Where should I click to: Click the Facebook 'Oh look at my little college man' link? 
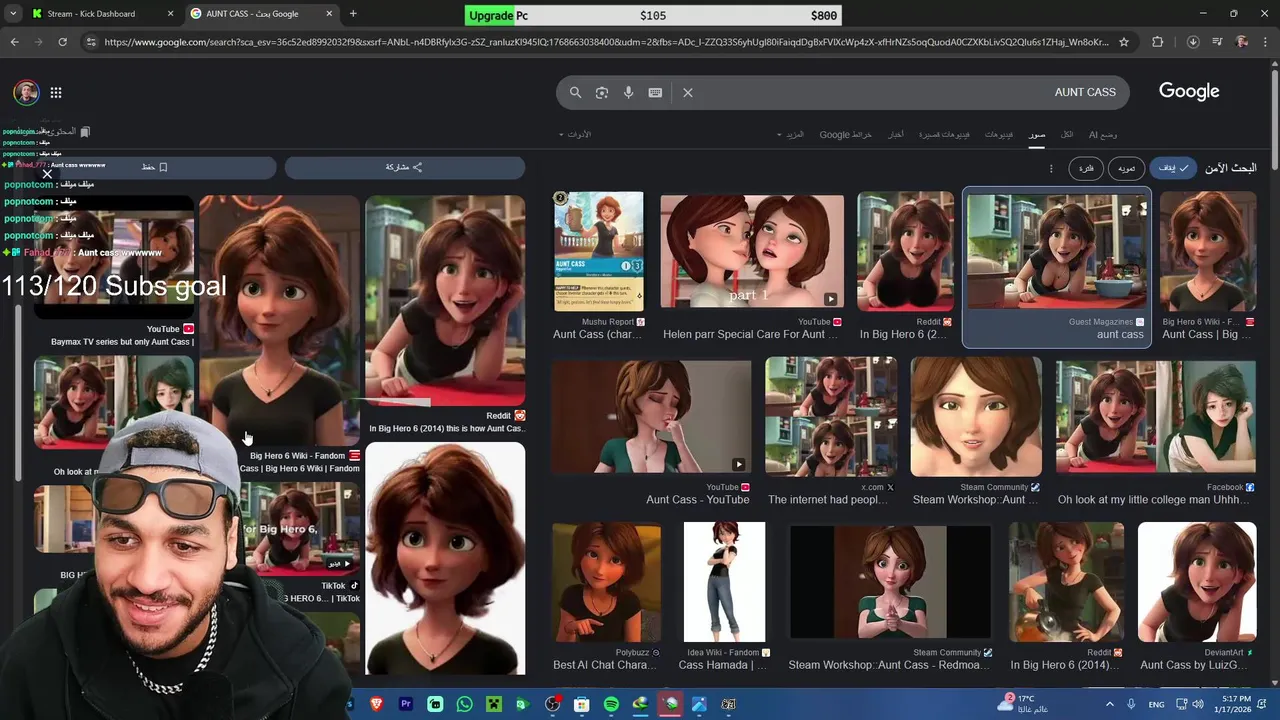pyautogui.click(x=1155, y=500)
